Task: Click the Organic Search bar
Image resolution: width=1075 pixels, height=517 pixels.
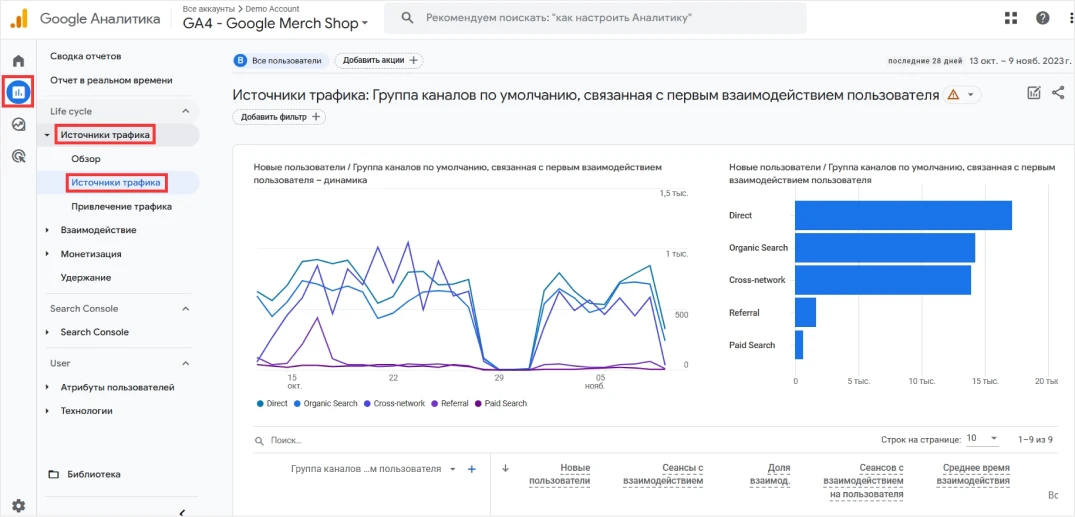Action: click(x=885, y=248)
